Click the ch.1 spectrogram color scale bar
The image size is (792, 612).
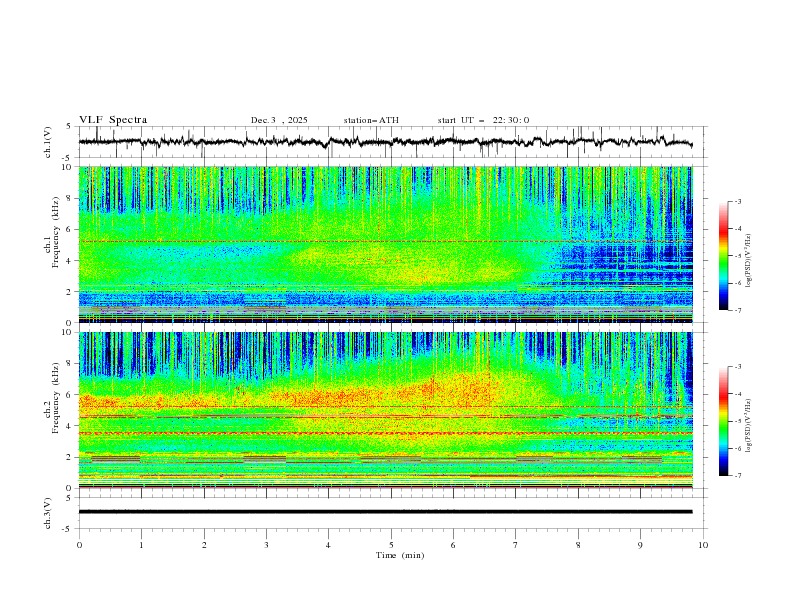click(x=723, y=255)
